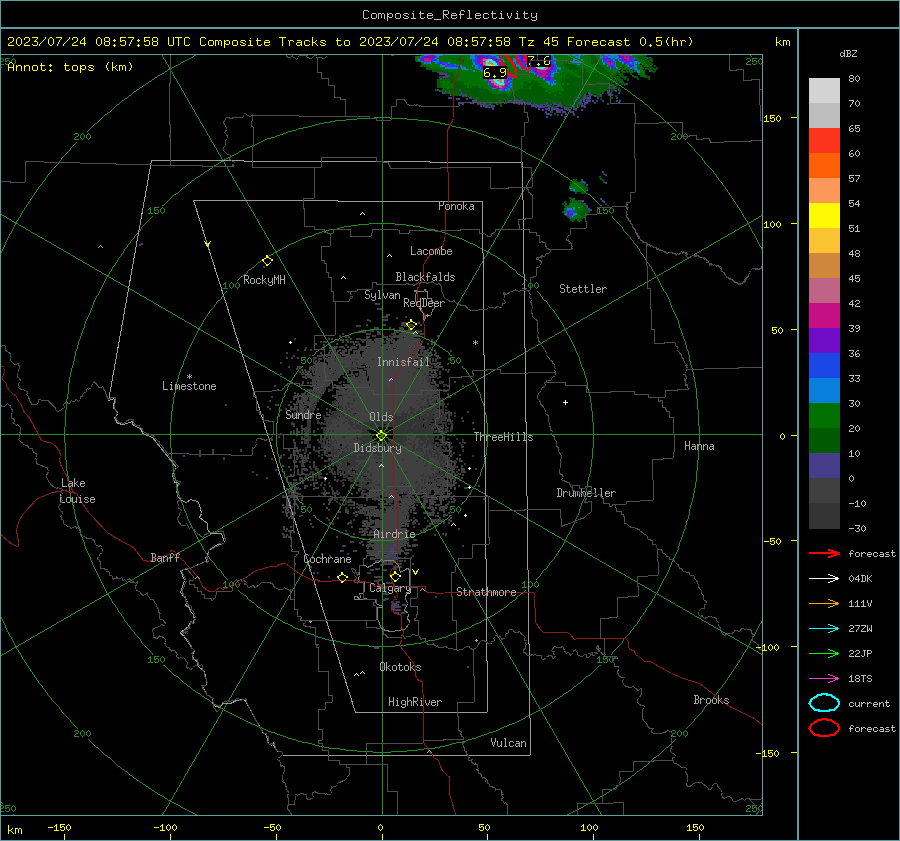Select the green 30–20 dBZ swatch
This screenshot has height=841, width=900.
pyautogui.click(x=824, y=416)
